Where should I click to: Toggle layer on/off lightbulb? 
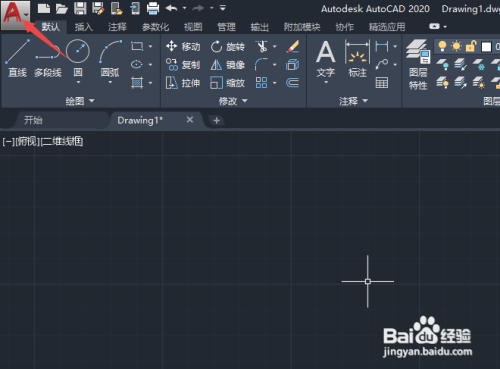tap(442, 46)
